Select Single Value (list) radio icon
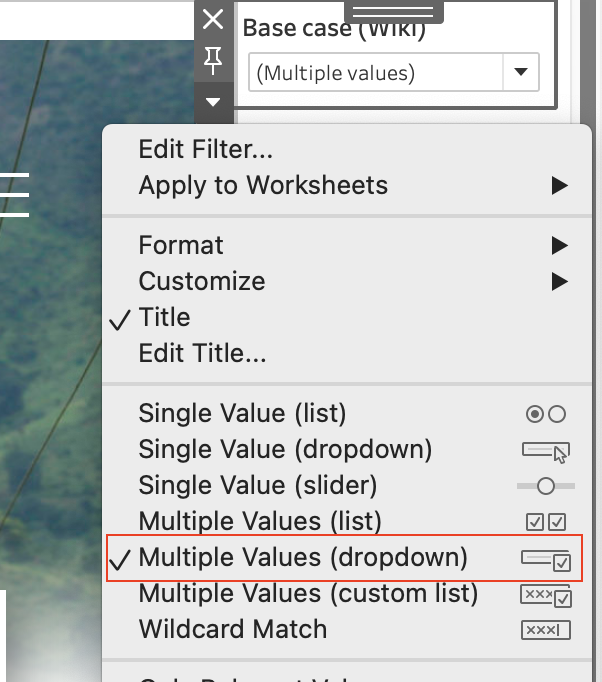This screenshot has height=682, width=602. [546, 414]
